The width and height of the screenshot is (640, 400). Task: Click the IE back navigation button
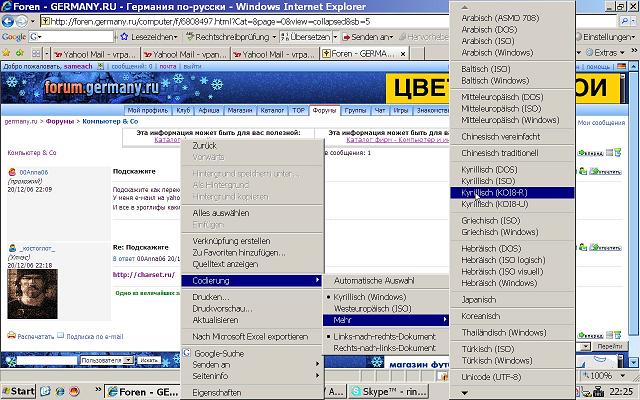pos(8,21)
